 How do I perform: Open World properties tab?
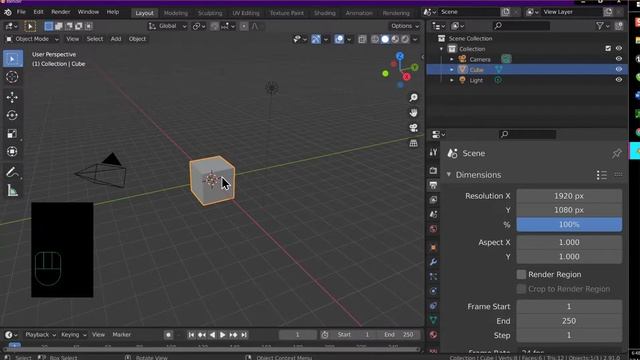click(433, 229)
